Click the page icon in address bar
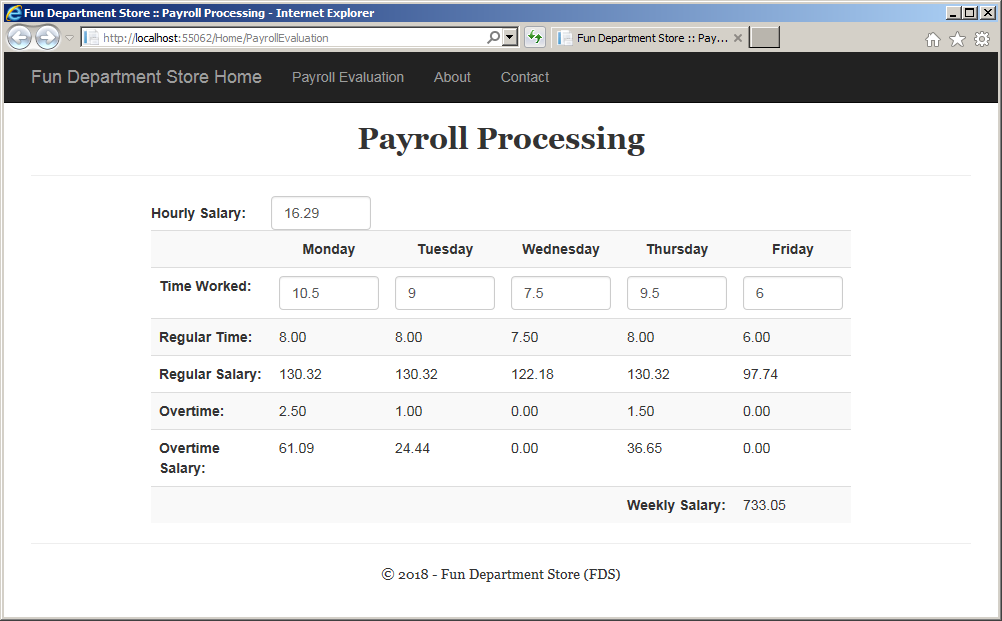1002x621 pixels. (x=91, y=38)
